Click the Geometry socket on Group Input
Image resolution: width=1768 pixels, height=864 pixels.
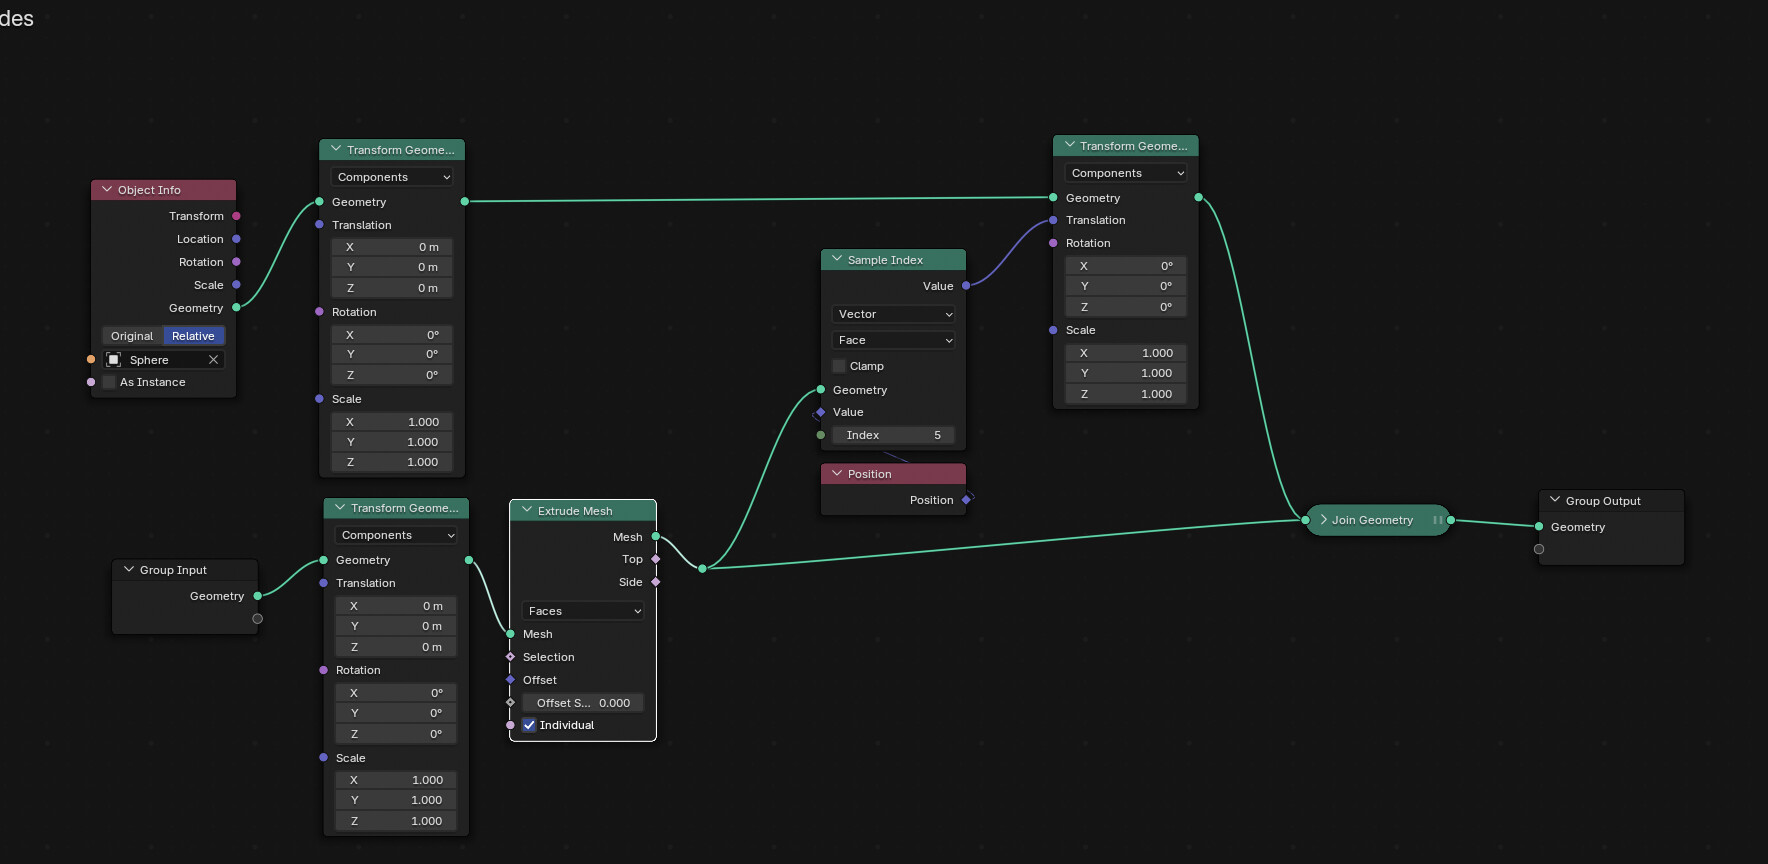pyautogui.click(x=258, y=596)
